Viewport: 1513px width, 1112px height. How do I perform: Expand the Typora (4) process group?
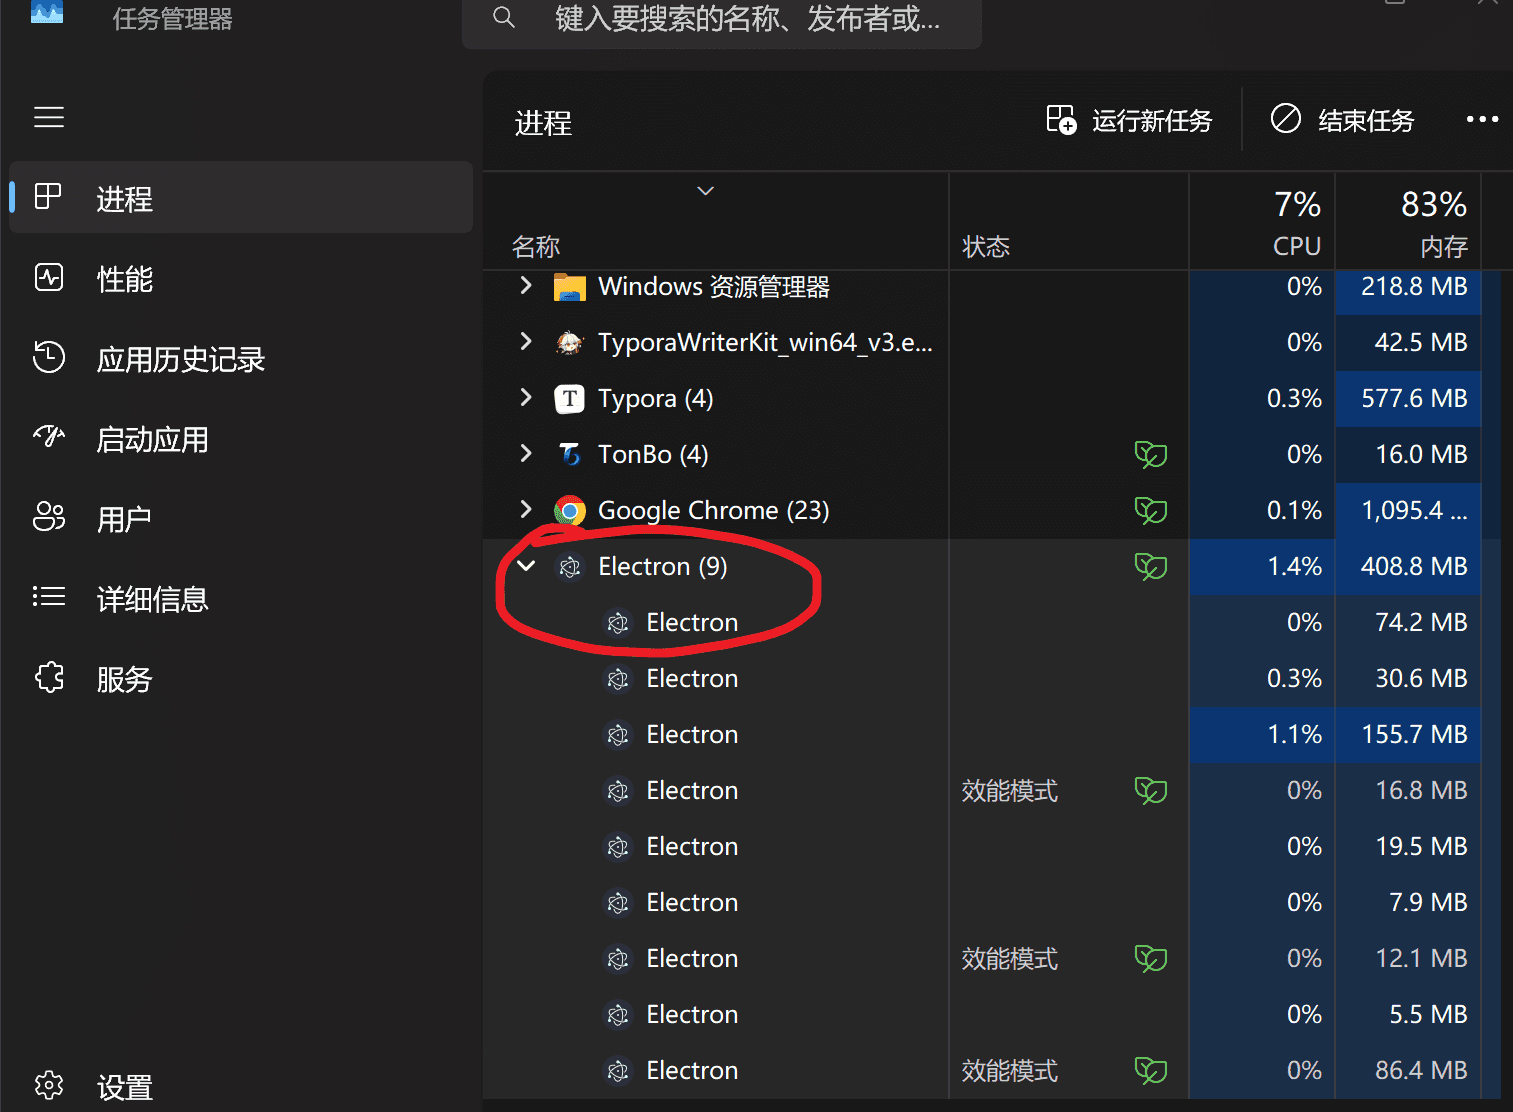coord(526,398)
